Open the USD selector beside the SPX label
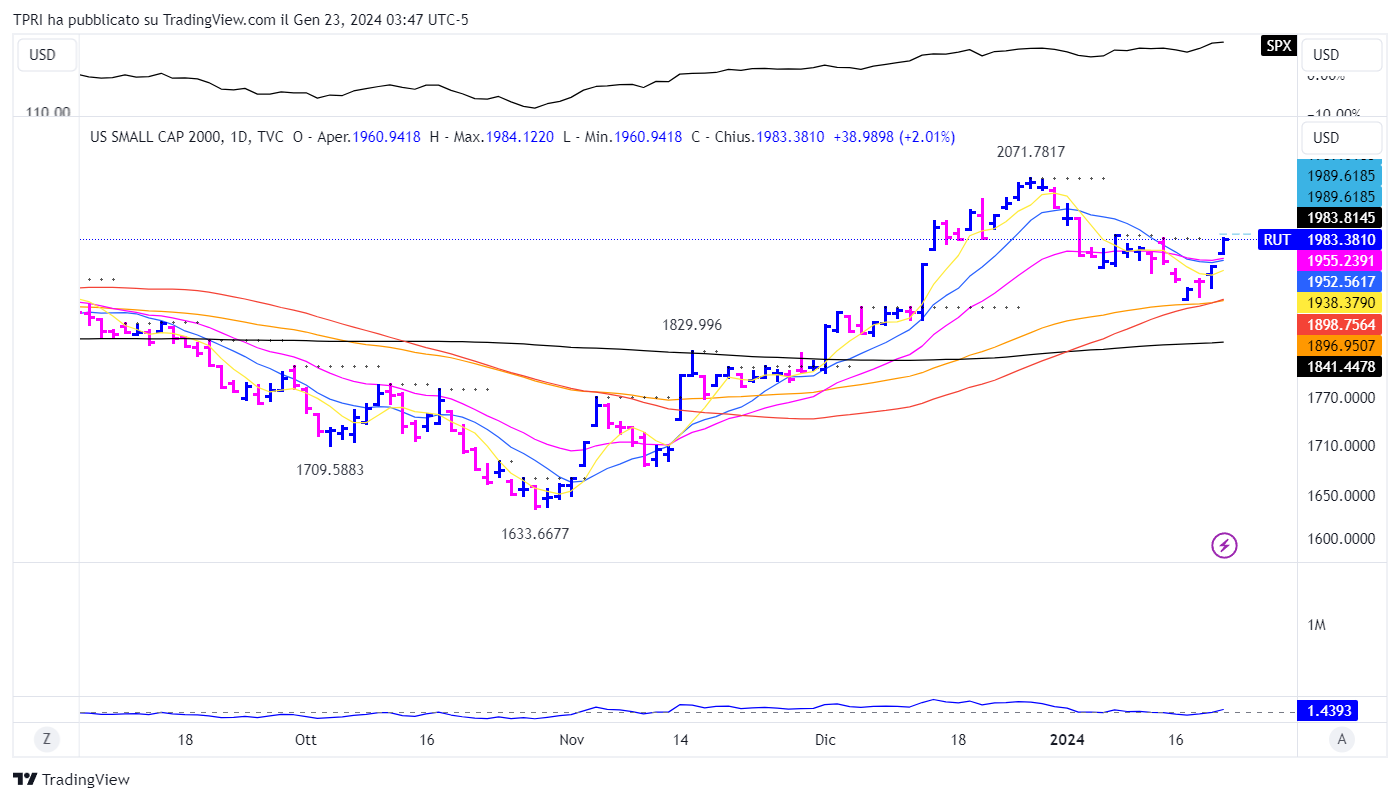Screen dimensions: 1400x801 [x=1326, y=55]
